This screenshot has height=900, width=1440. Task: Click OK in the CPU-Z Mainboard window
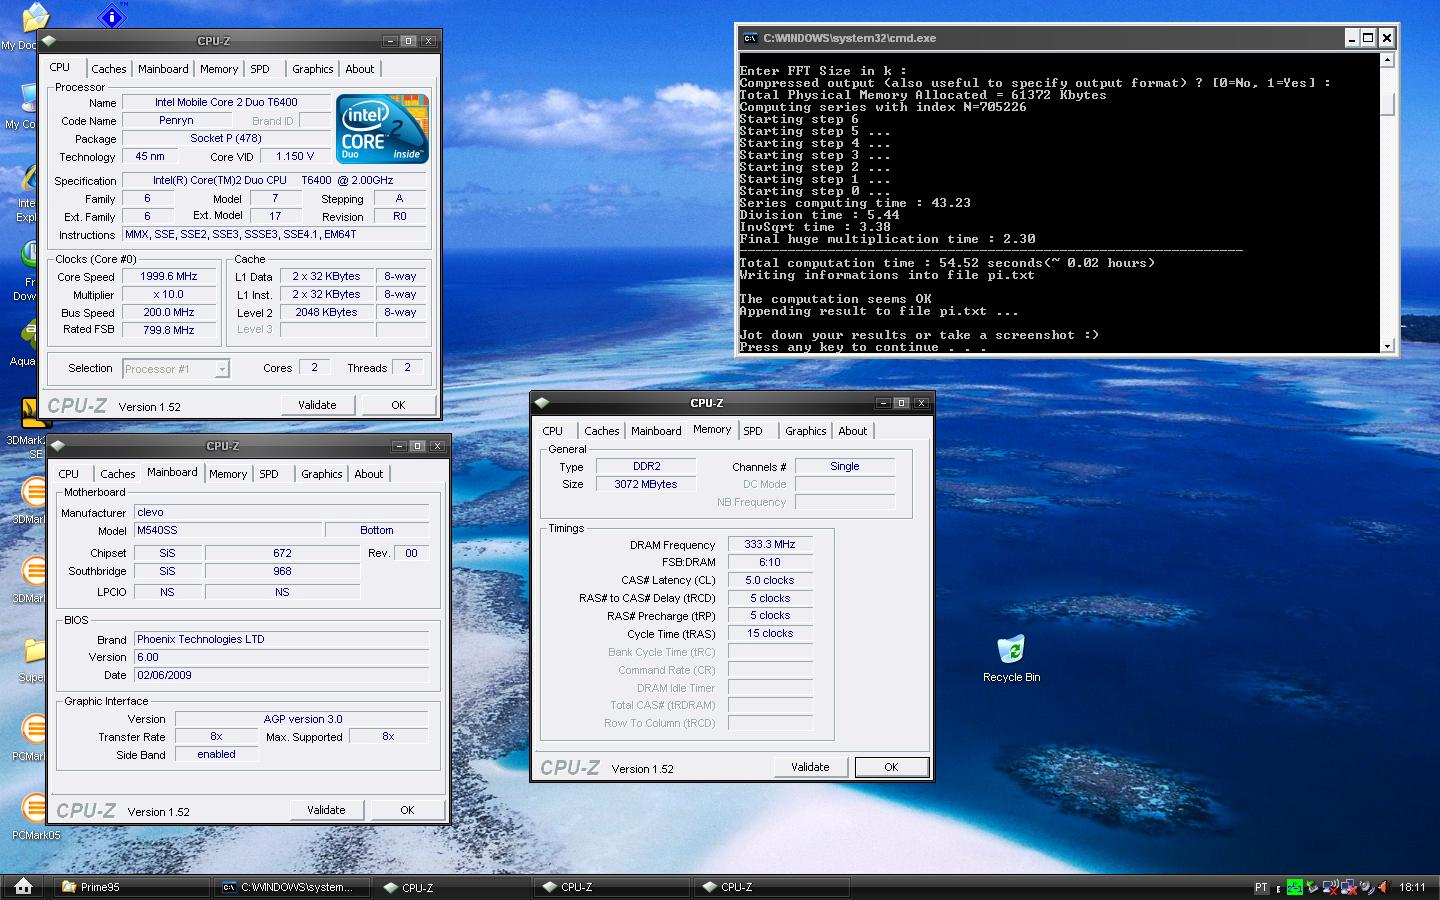pyautogui.click(x=407, y=810)
